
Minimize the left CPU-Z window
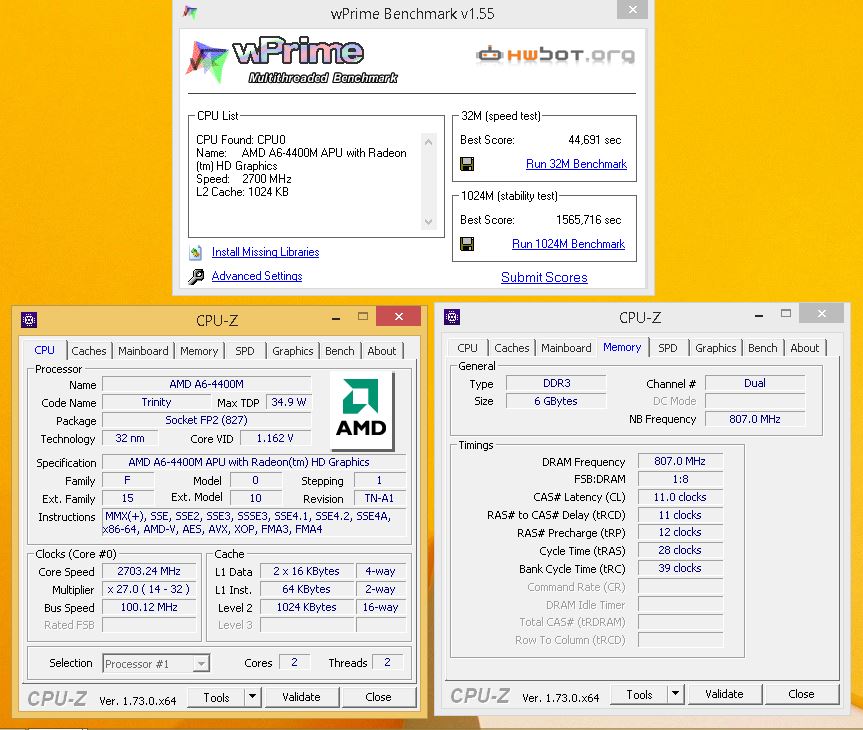click(x=336, y=318)
